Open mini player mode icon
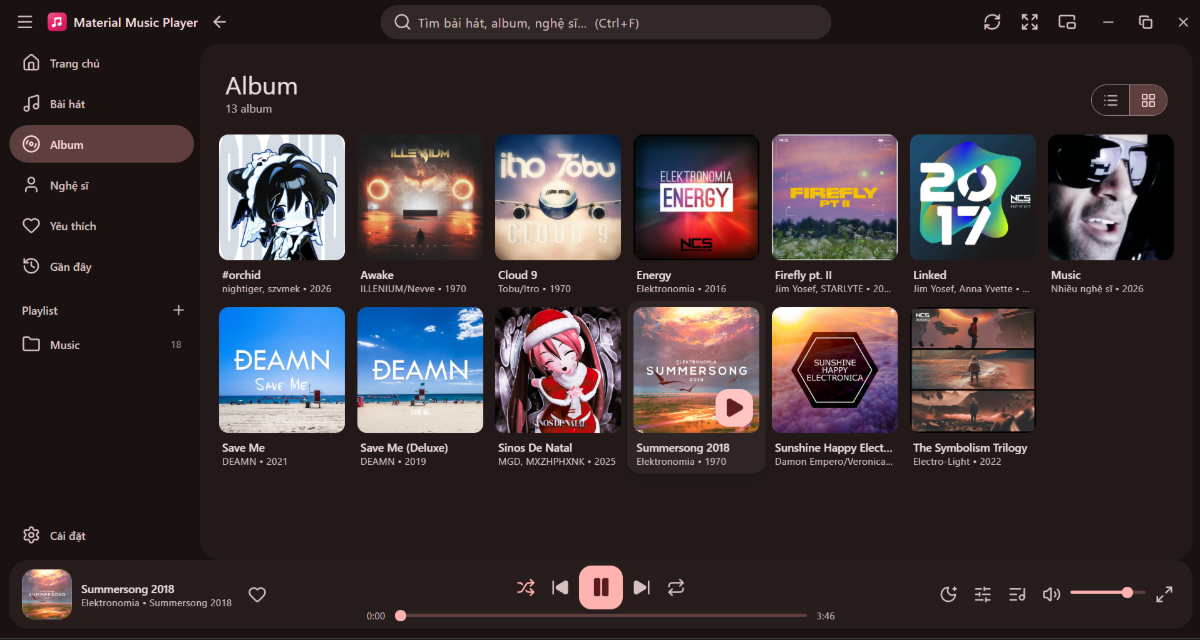This screenshot has height=640, width=1200. pos(1067,22)
